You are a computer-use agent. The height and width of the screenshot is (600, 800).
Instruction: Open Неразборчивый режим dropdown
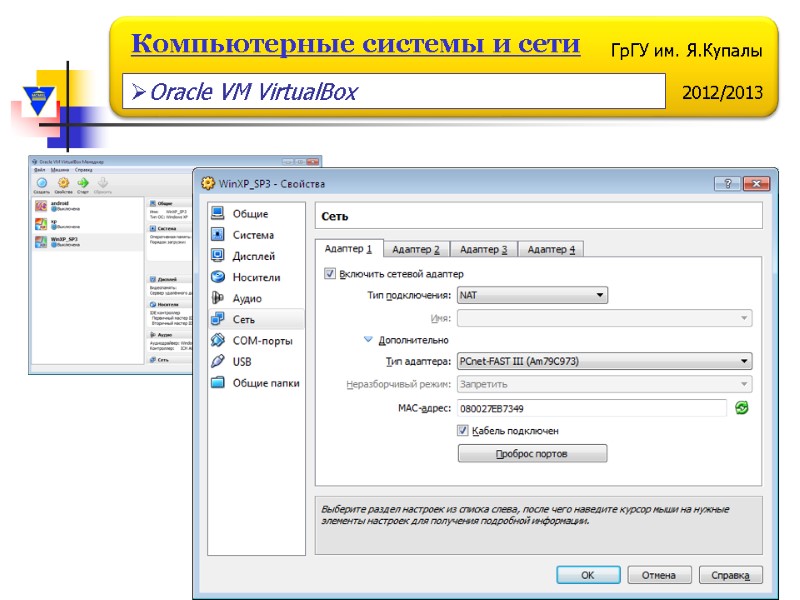coord(604,384)
